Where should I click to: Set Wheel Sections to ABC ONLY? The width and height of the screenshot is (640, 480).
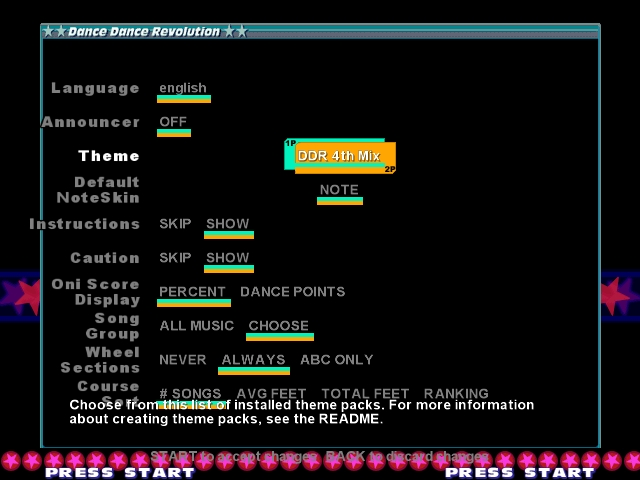tap(336, 360)
